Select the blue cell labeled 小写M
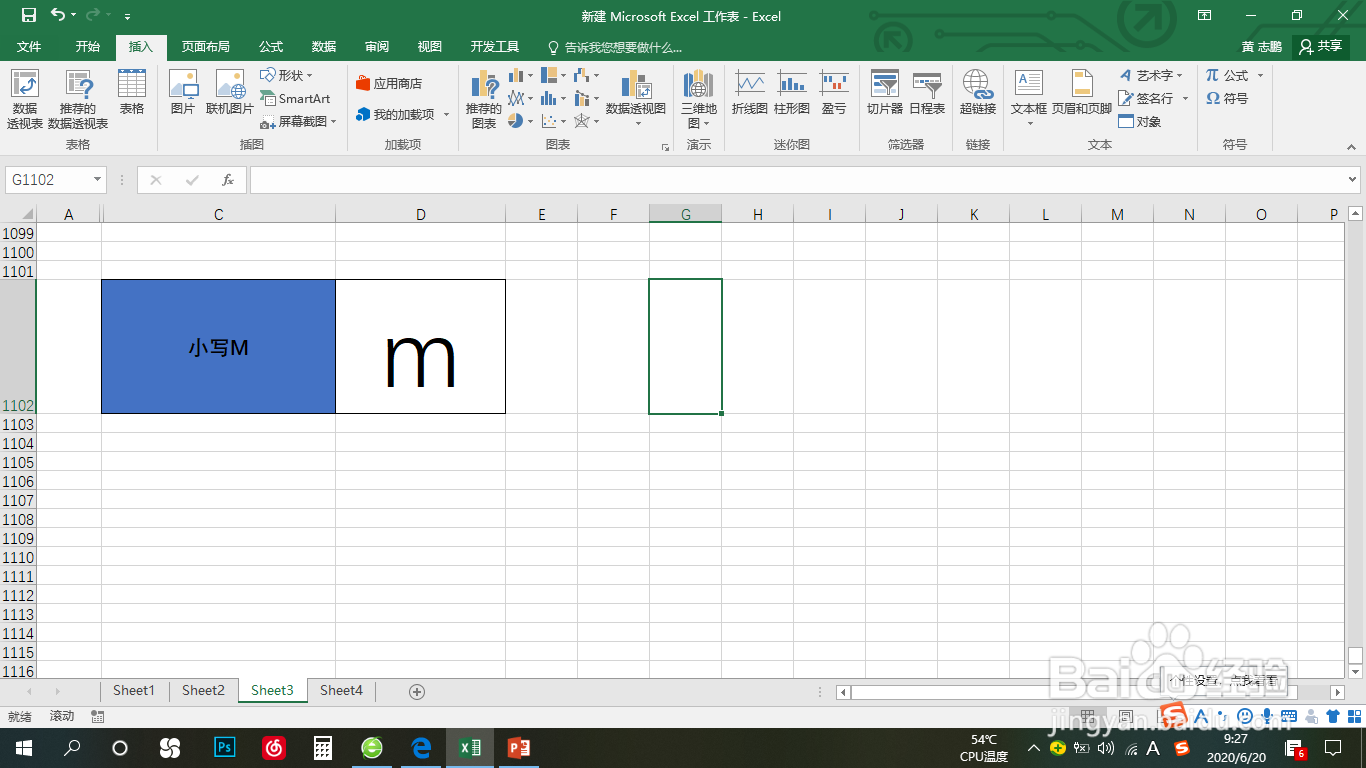 pos(218,347)
